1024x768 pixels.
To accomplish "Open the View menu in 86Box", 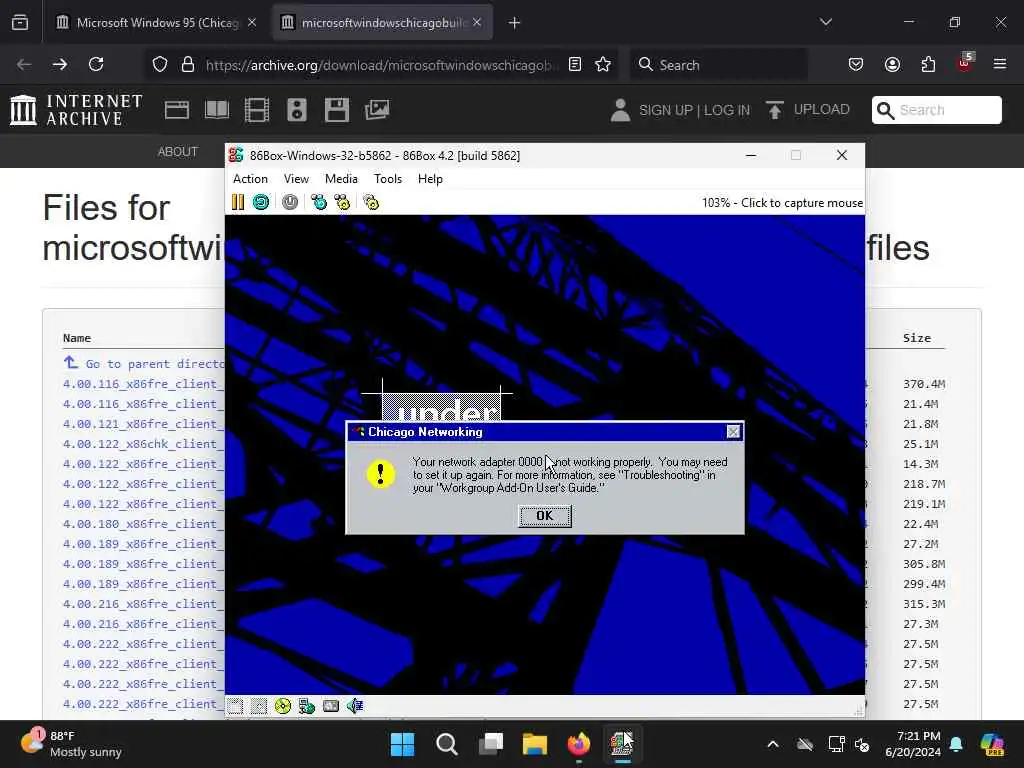I will click(x=296, y=179).
